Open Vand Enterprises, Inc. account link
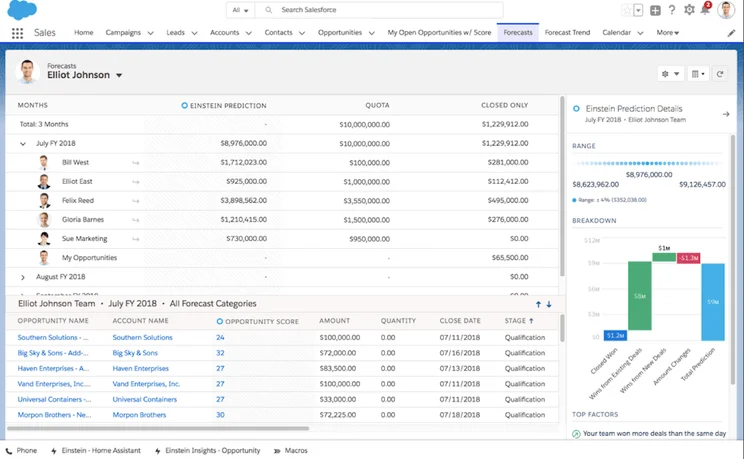Screen dimensions: 744x459 [x=146, y=384]
